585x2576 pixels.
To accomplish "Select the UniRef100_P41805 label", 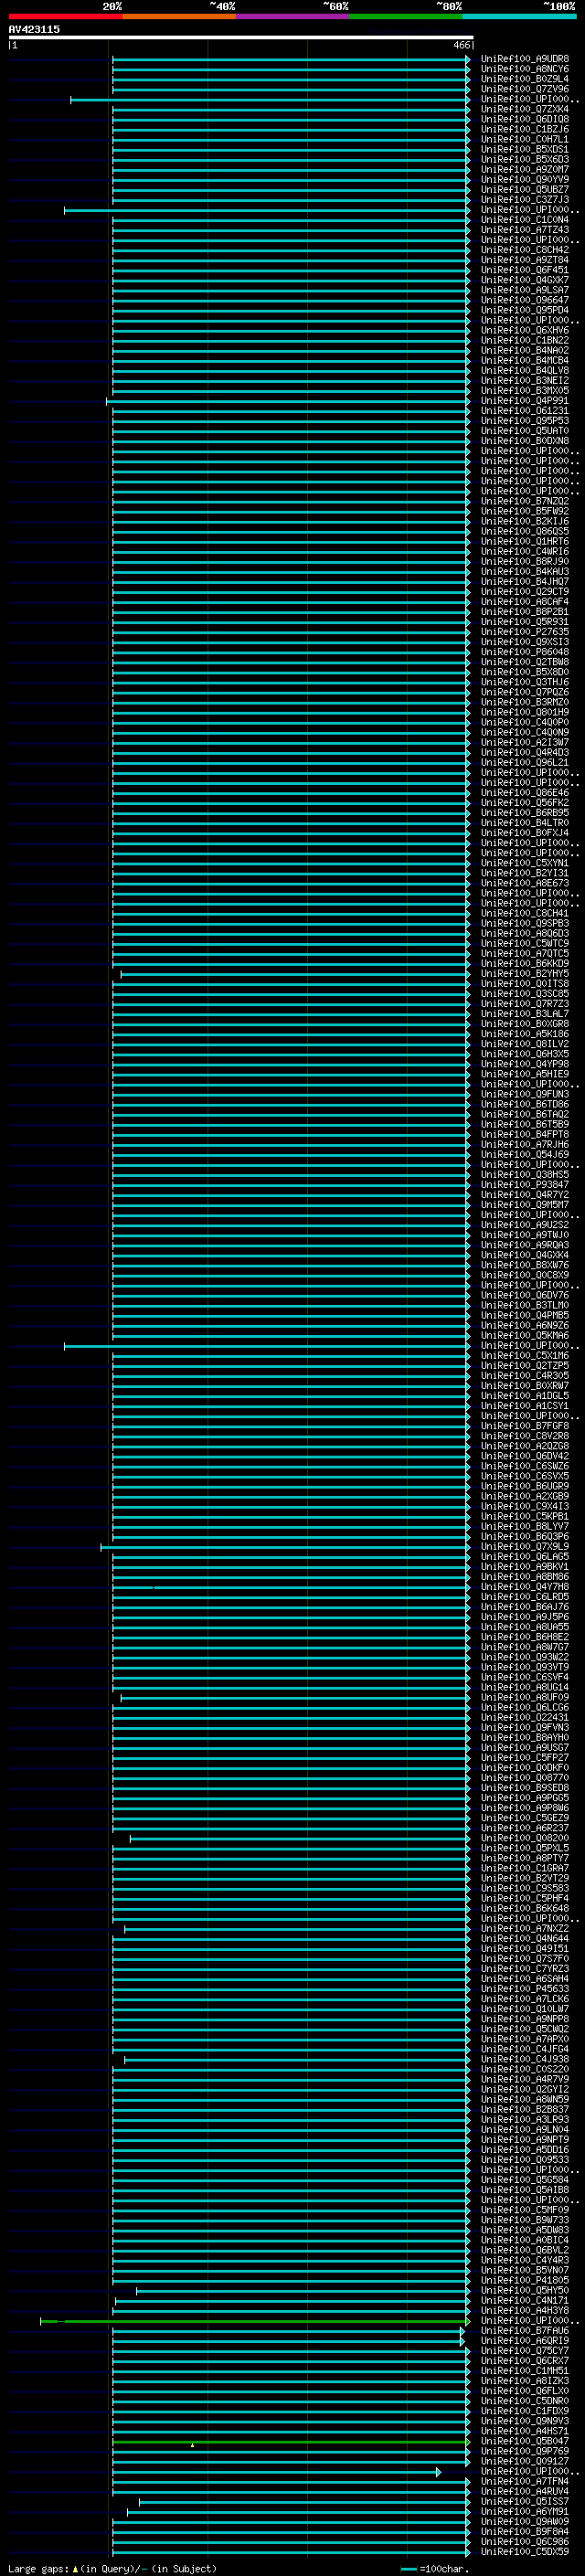I will (524, 2280).
